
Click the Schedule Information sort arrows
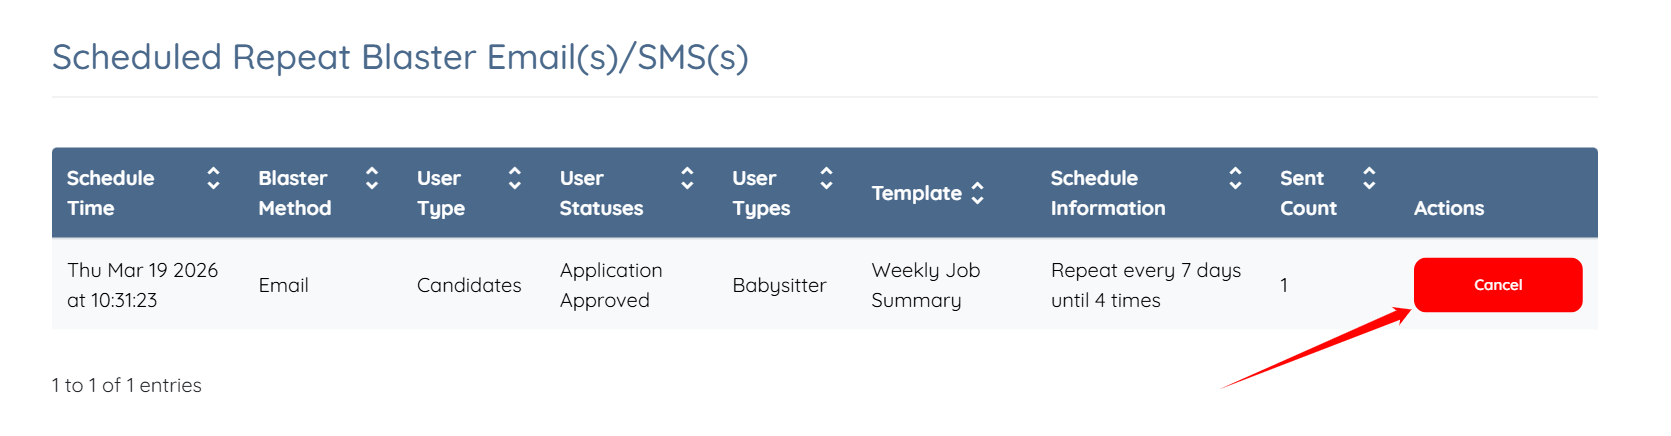coord(1235,179)
